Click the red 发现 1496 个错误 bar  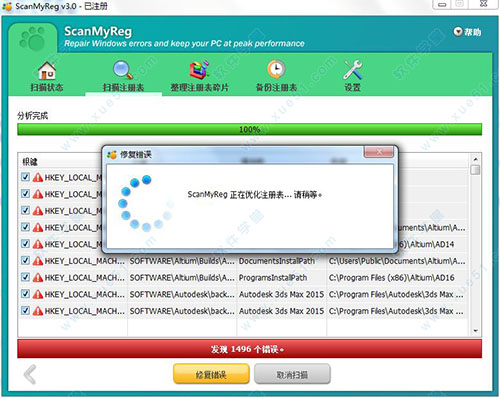pyautogui.click(x=249, y=349)
